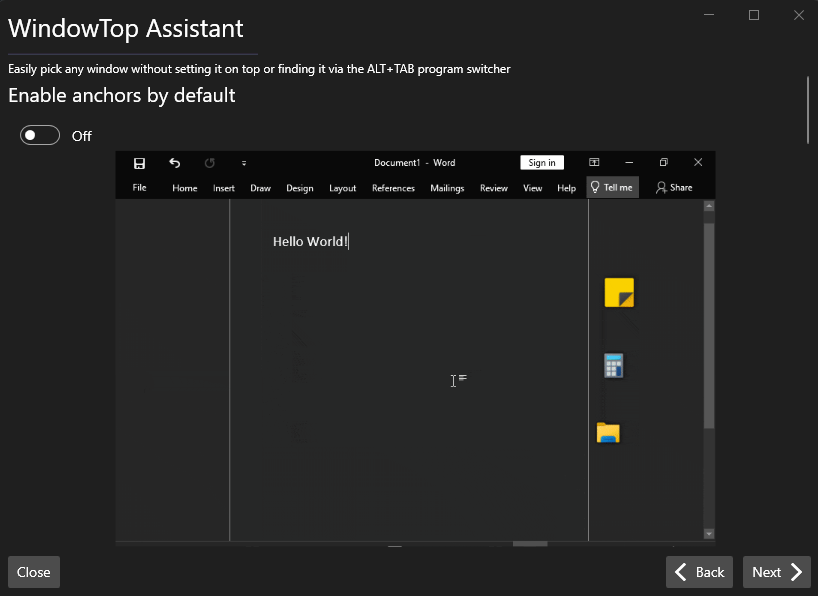Switch to the Mailings tab
The height and width of the screenshot is (596, 818).
point(447,188)
